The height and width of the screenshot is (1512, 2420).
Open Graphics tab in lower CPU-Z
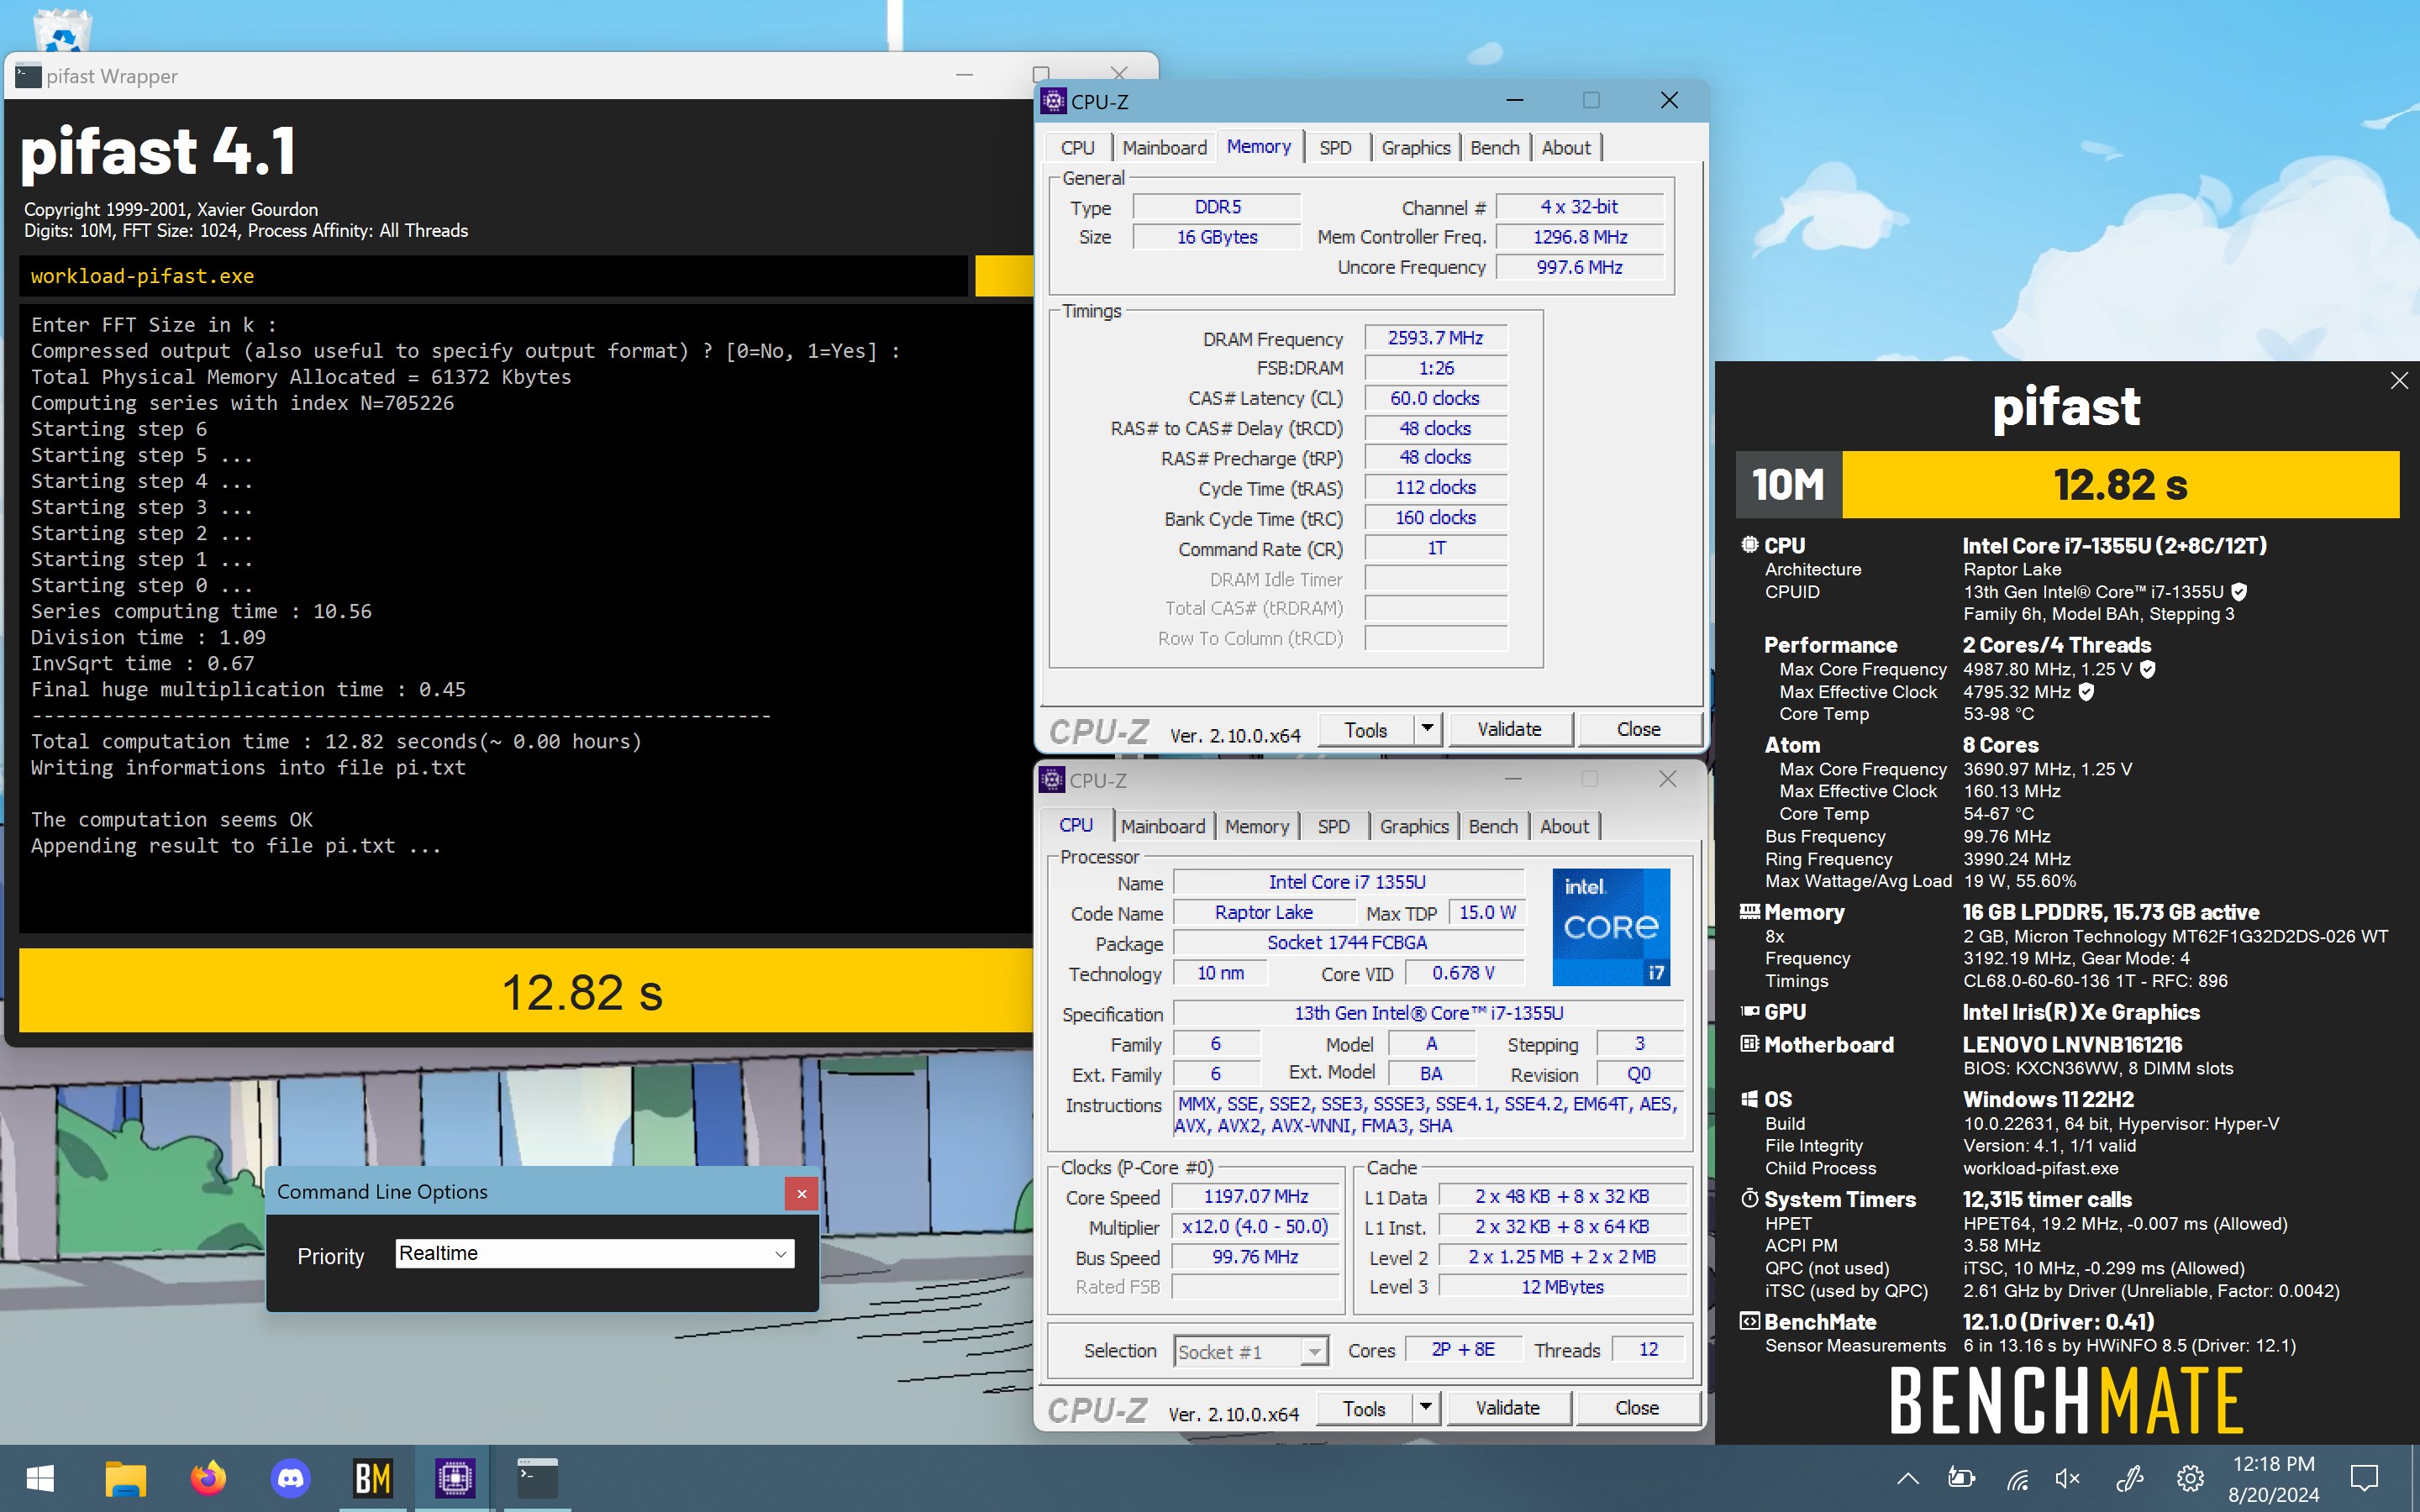(x=1414, y=827)
